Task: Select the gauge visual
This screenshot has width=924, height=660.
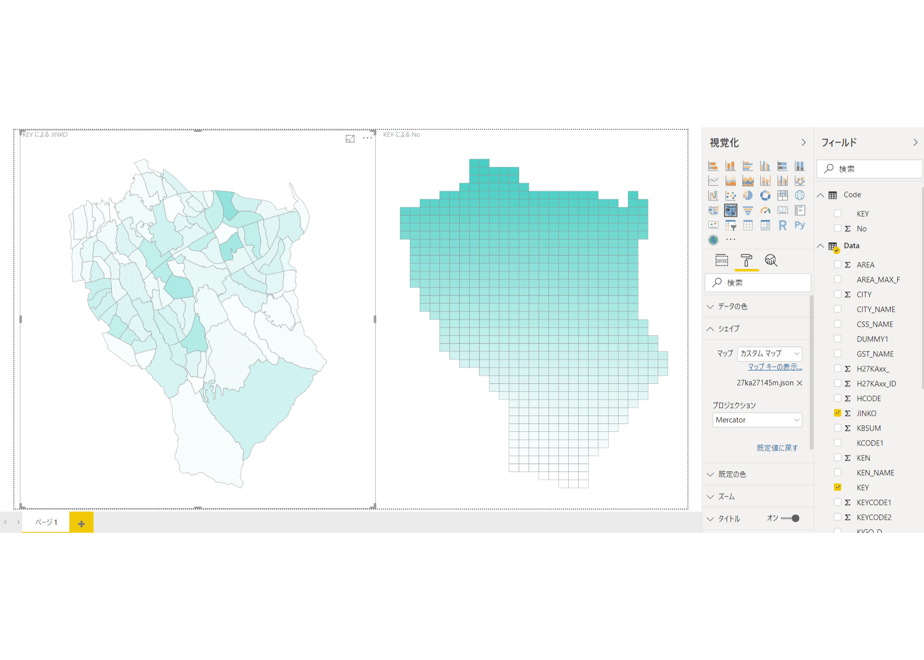Action: point(765,210)
